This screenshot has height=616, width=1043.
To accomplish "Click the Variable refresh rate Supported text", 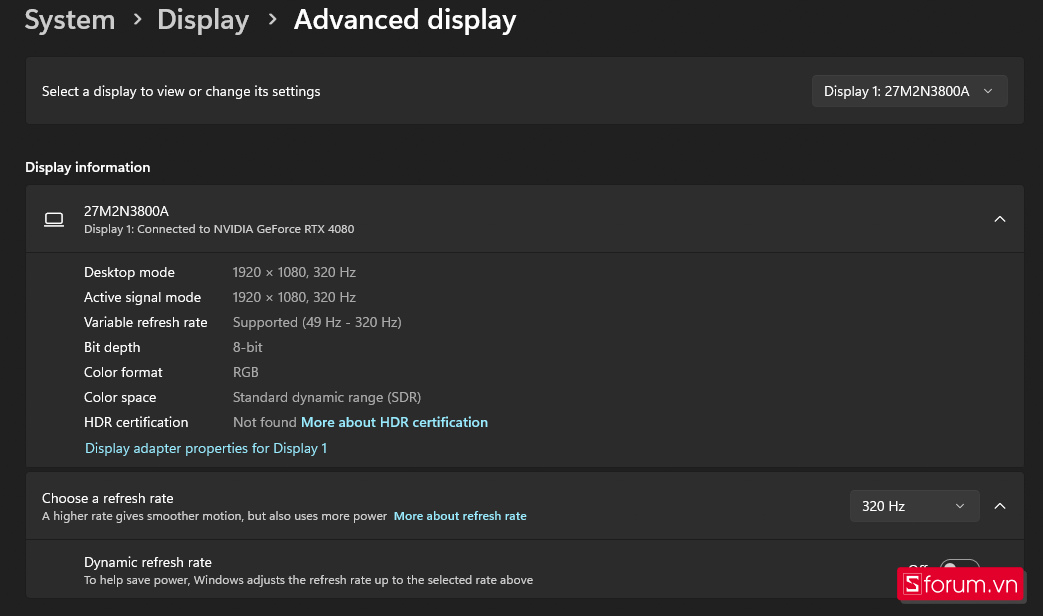I will point(317,322).
